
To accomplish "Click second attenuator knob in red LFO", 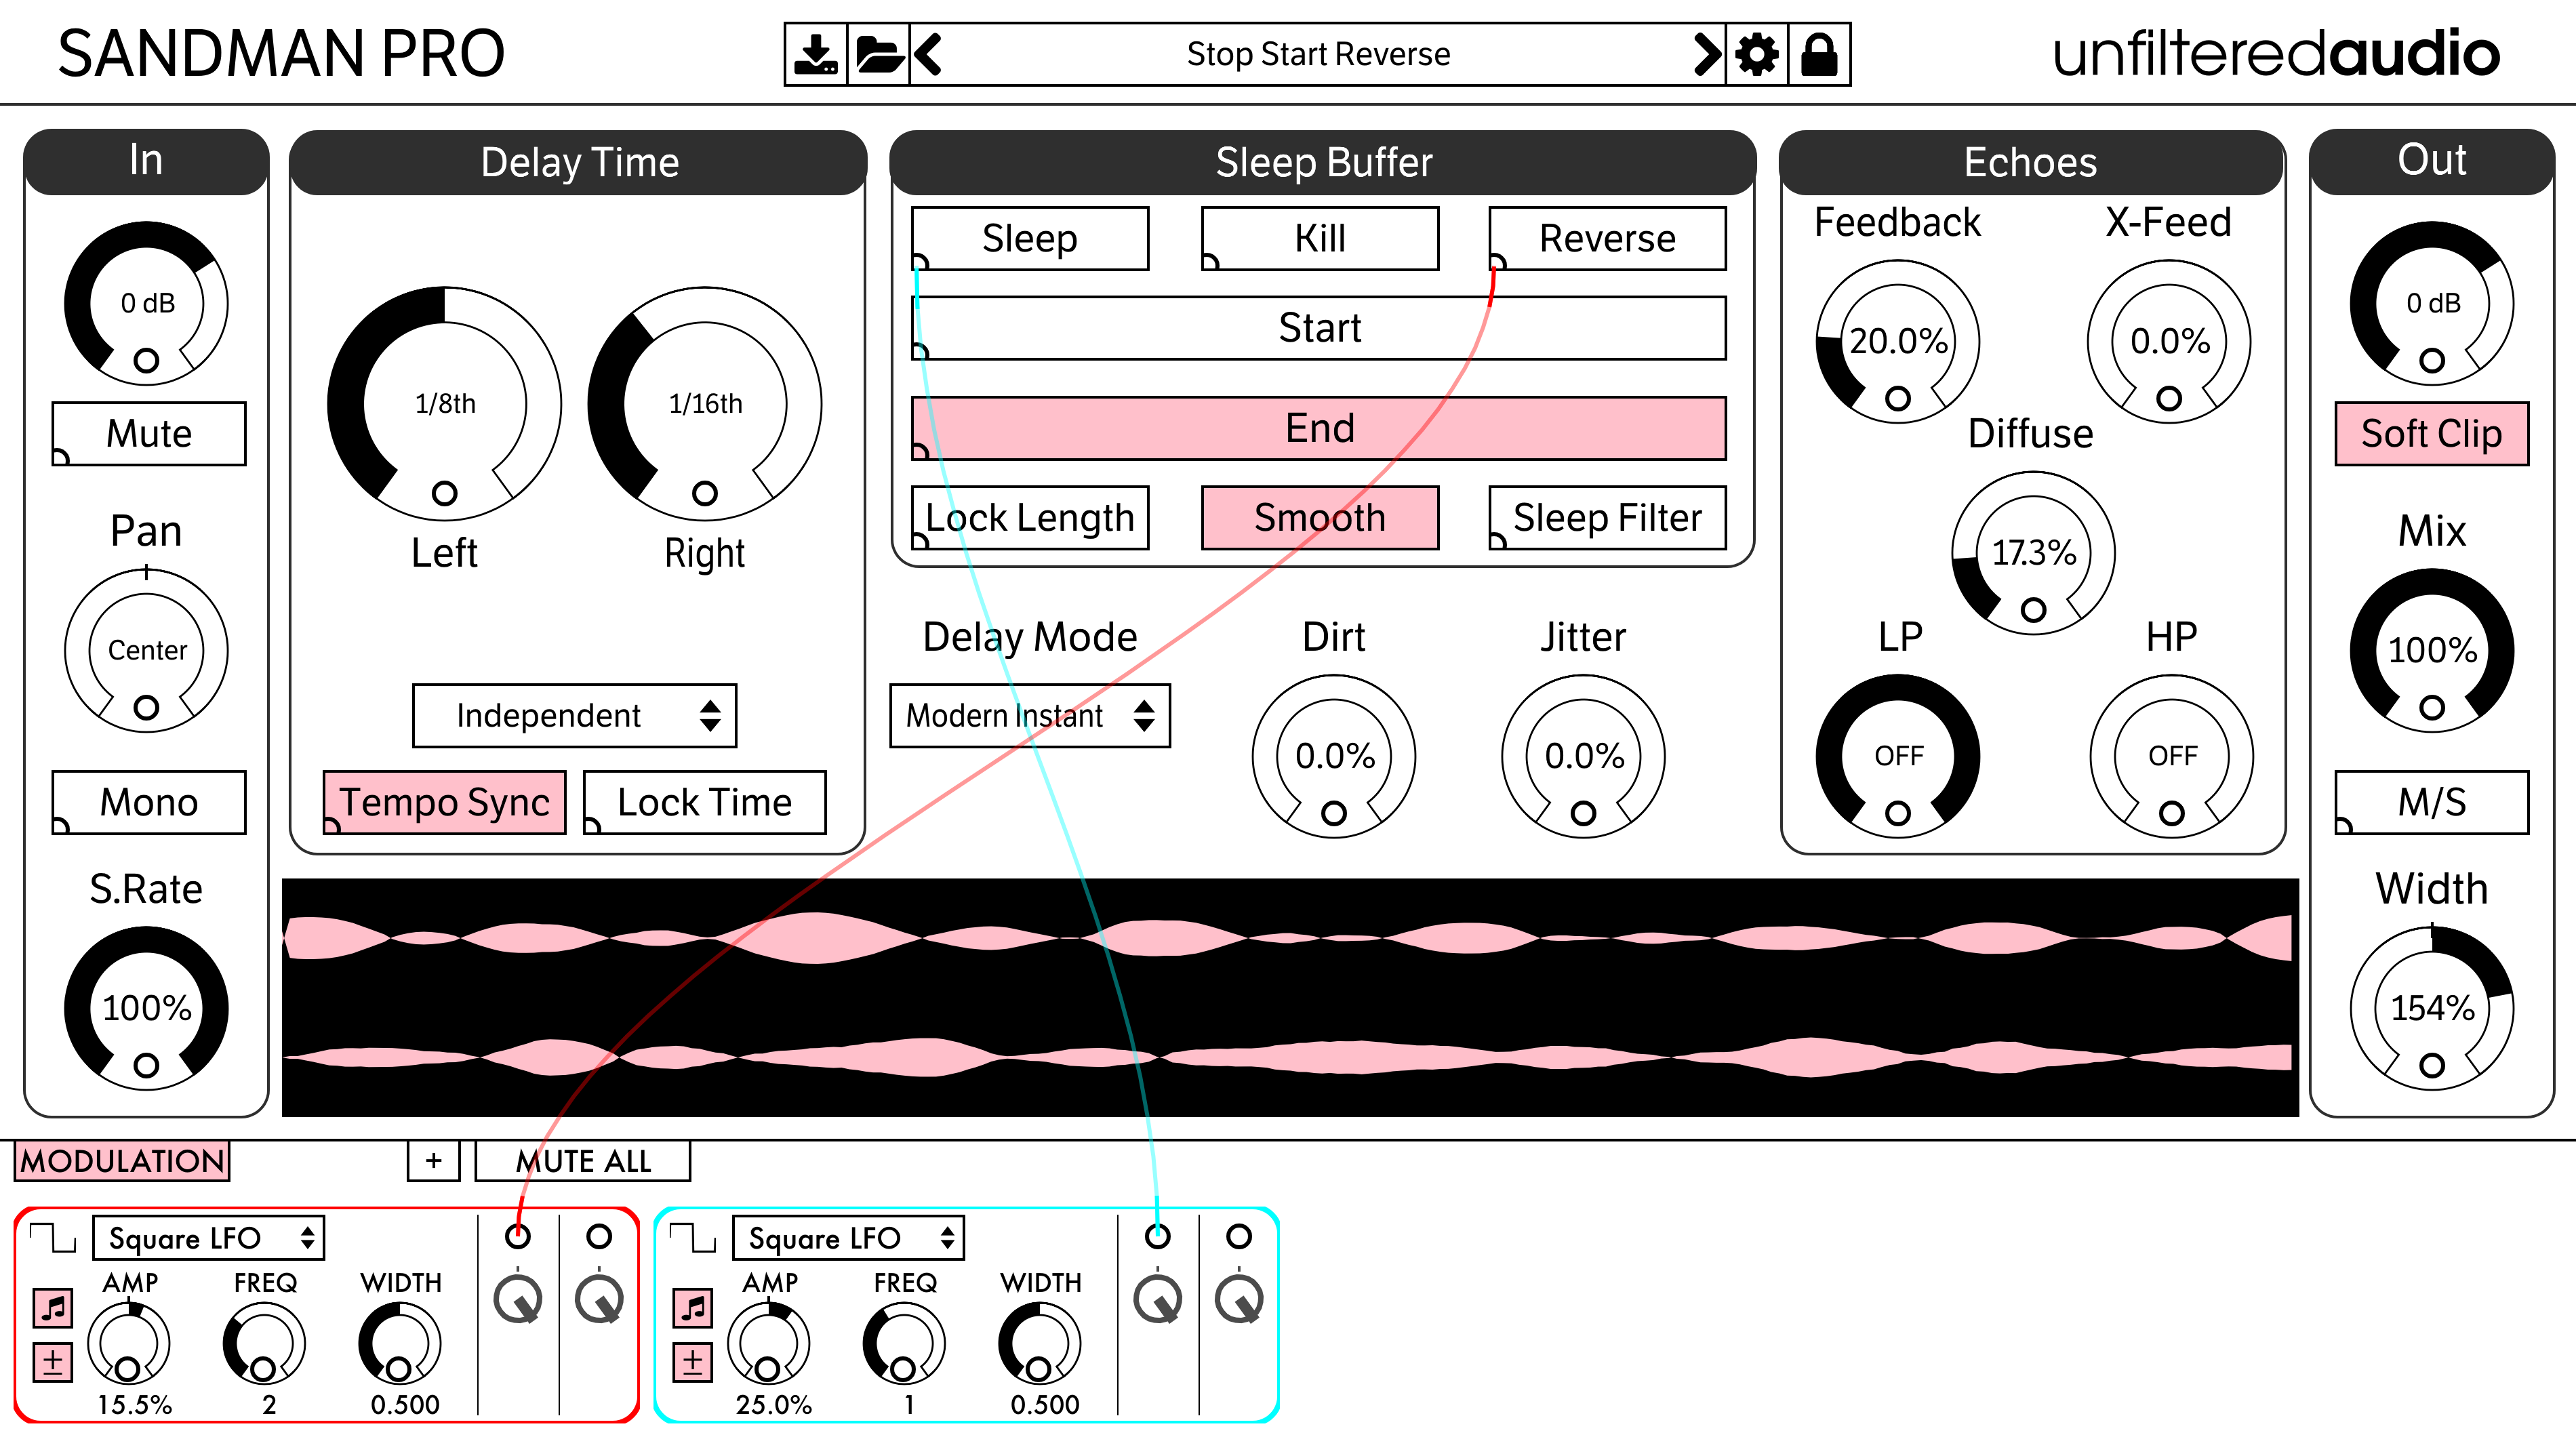I will [x=600, y=1299].
